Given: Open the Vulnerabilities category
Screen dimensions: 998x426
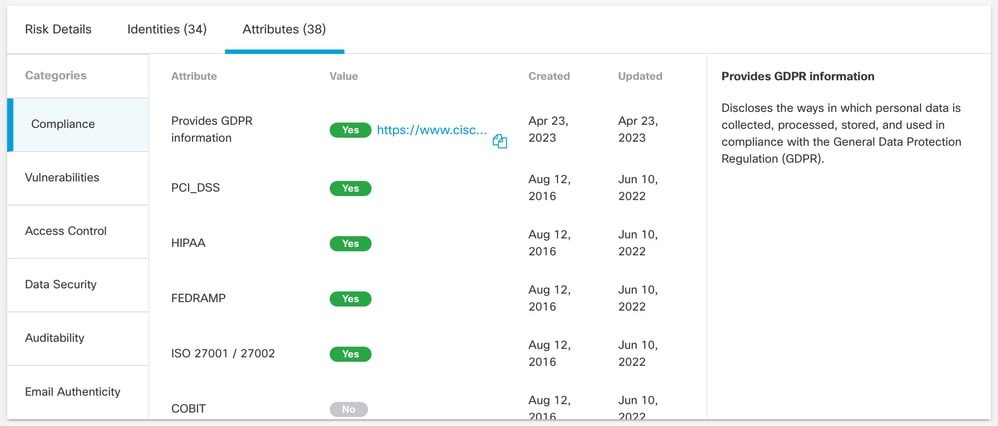Looking at the screenshot, I should pos(62,177).
